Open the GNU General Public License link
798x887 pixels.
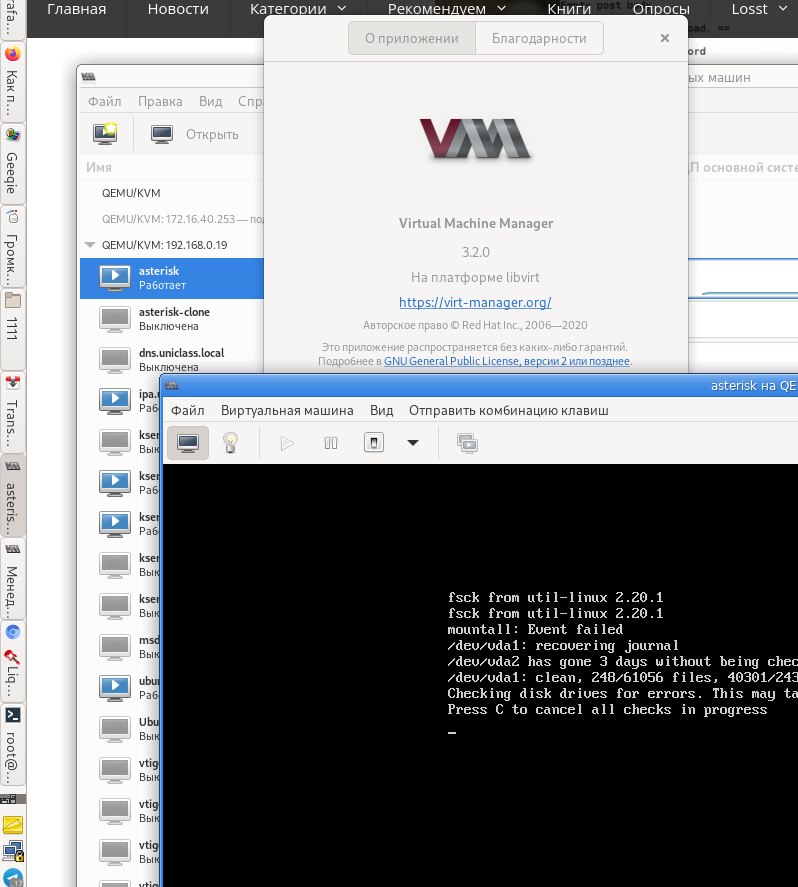[507, 361]
